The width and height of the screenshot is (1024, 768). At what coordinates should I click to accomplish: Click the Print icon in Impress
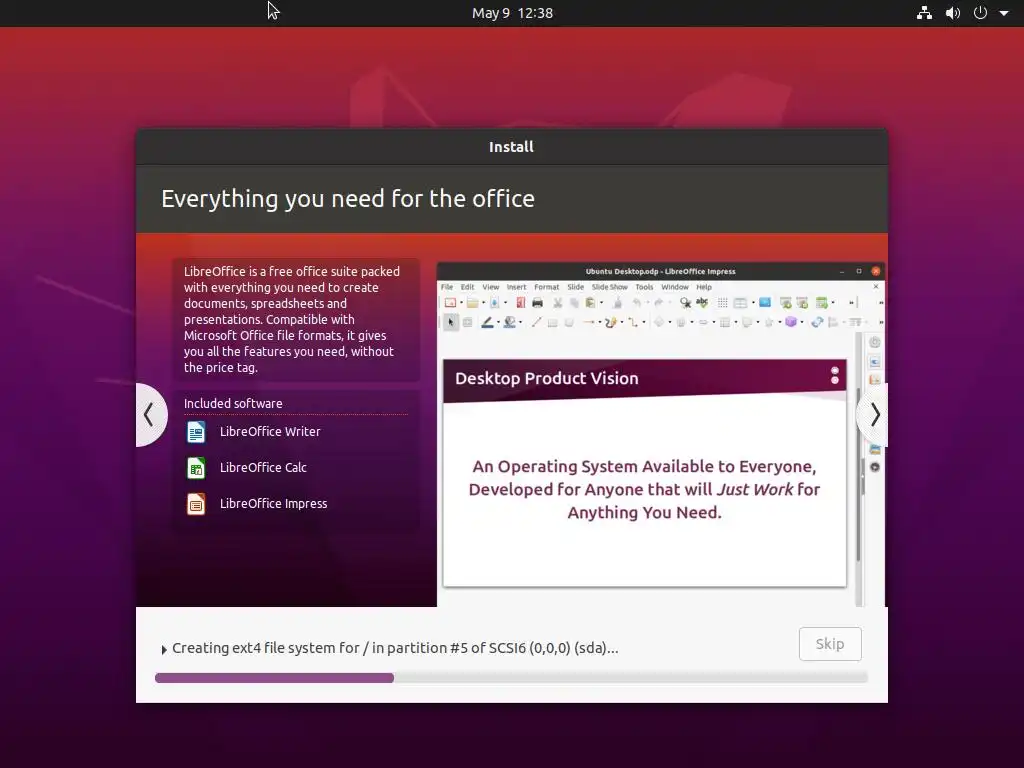537,302
